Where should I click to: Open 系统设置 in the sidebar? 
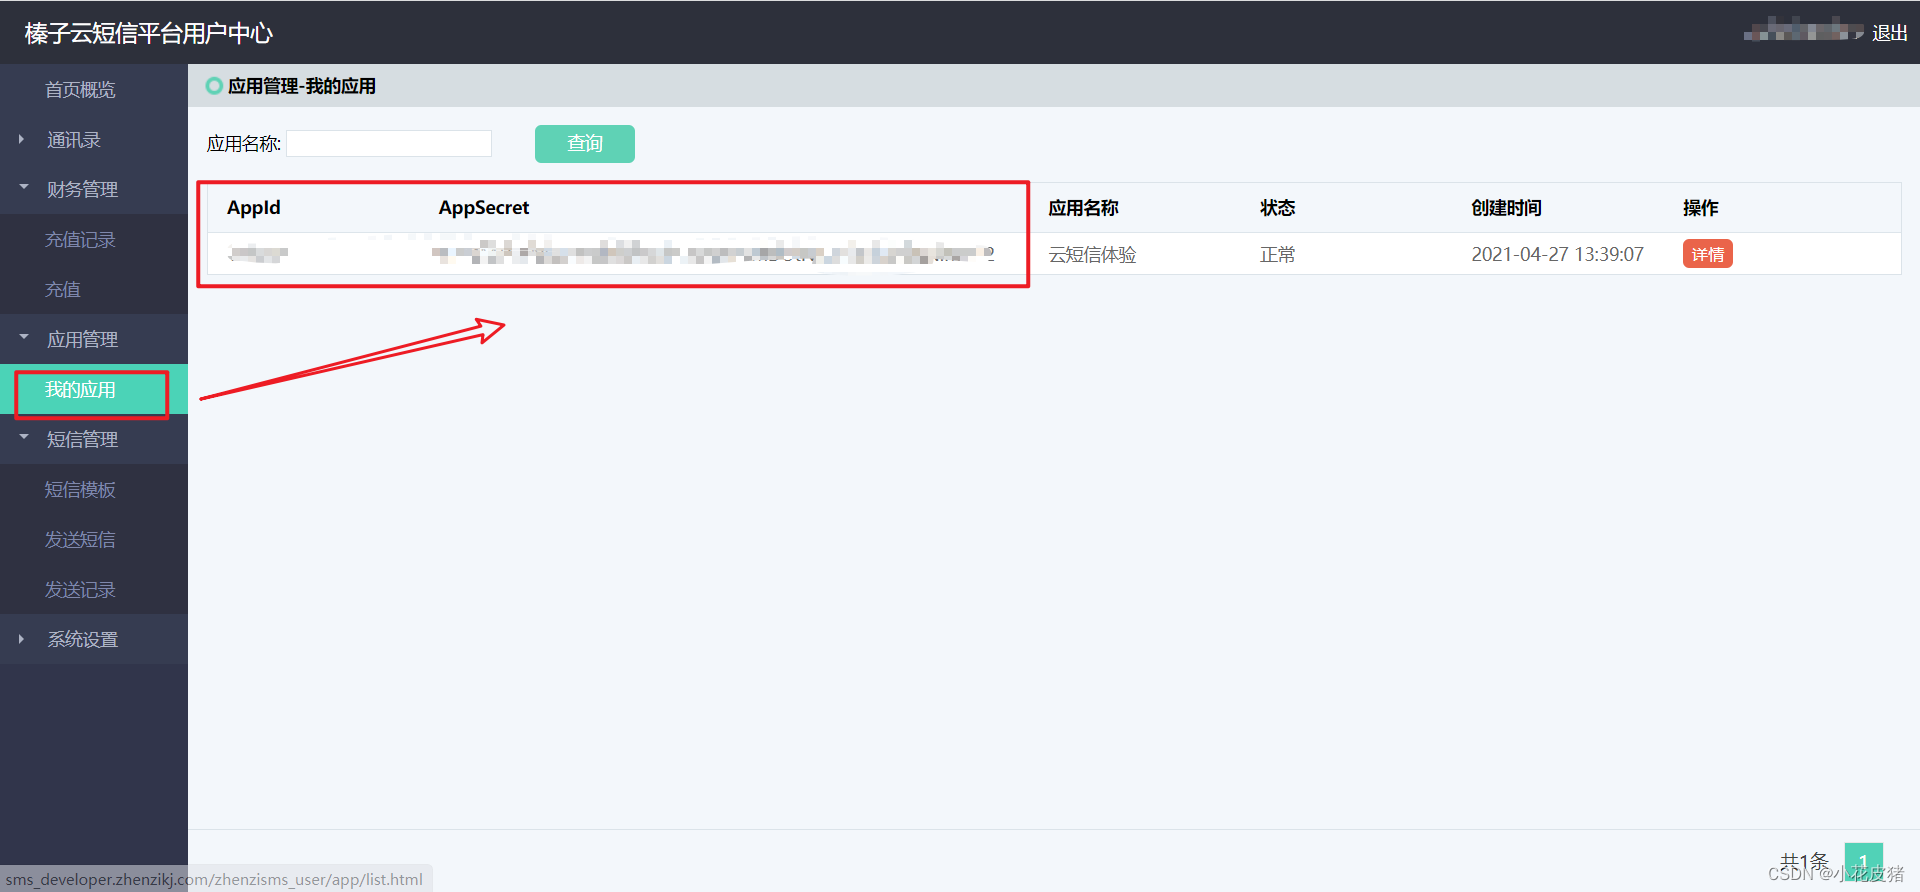pyautogui.click(x=82, y=640)
